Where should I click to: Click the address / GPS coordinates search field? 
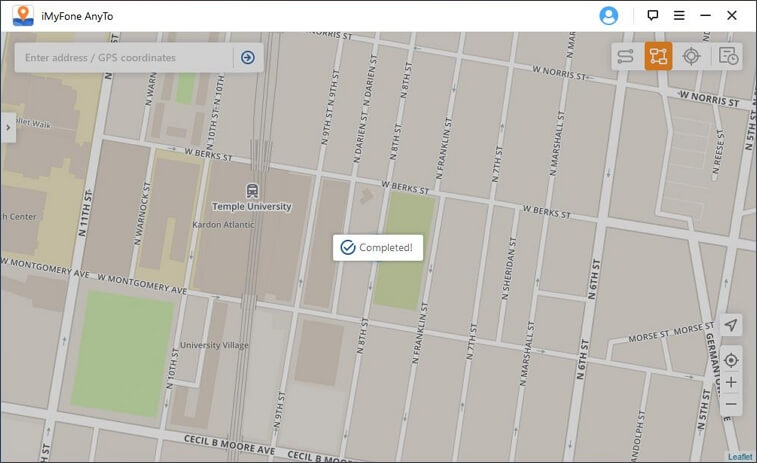click(125, 57)
